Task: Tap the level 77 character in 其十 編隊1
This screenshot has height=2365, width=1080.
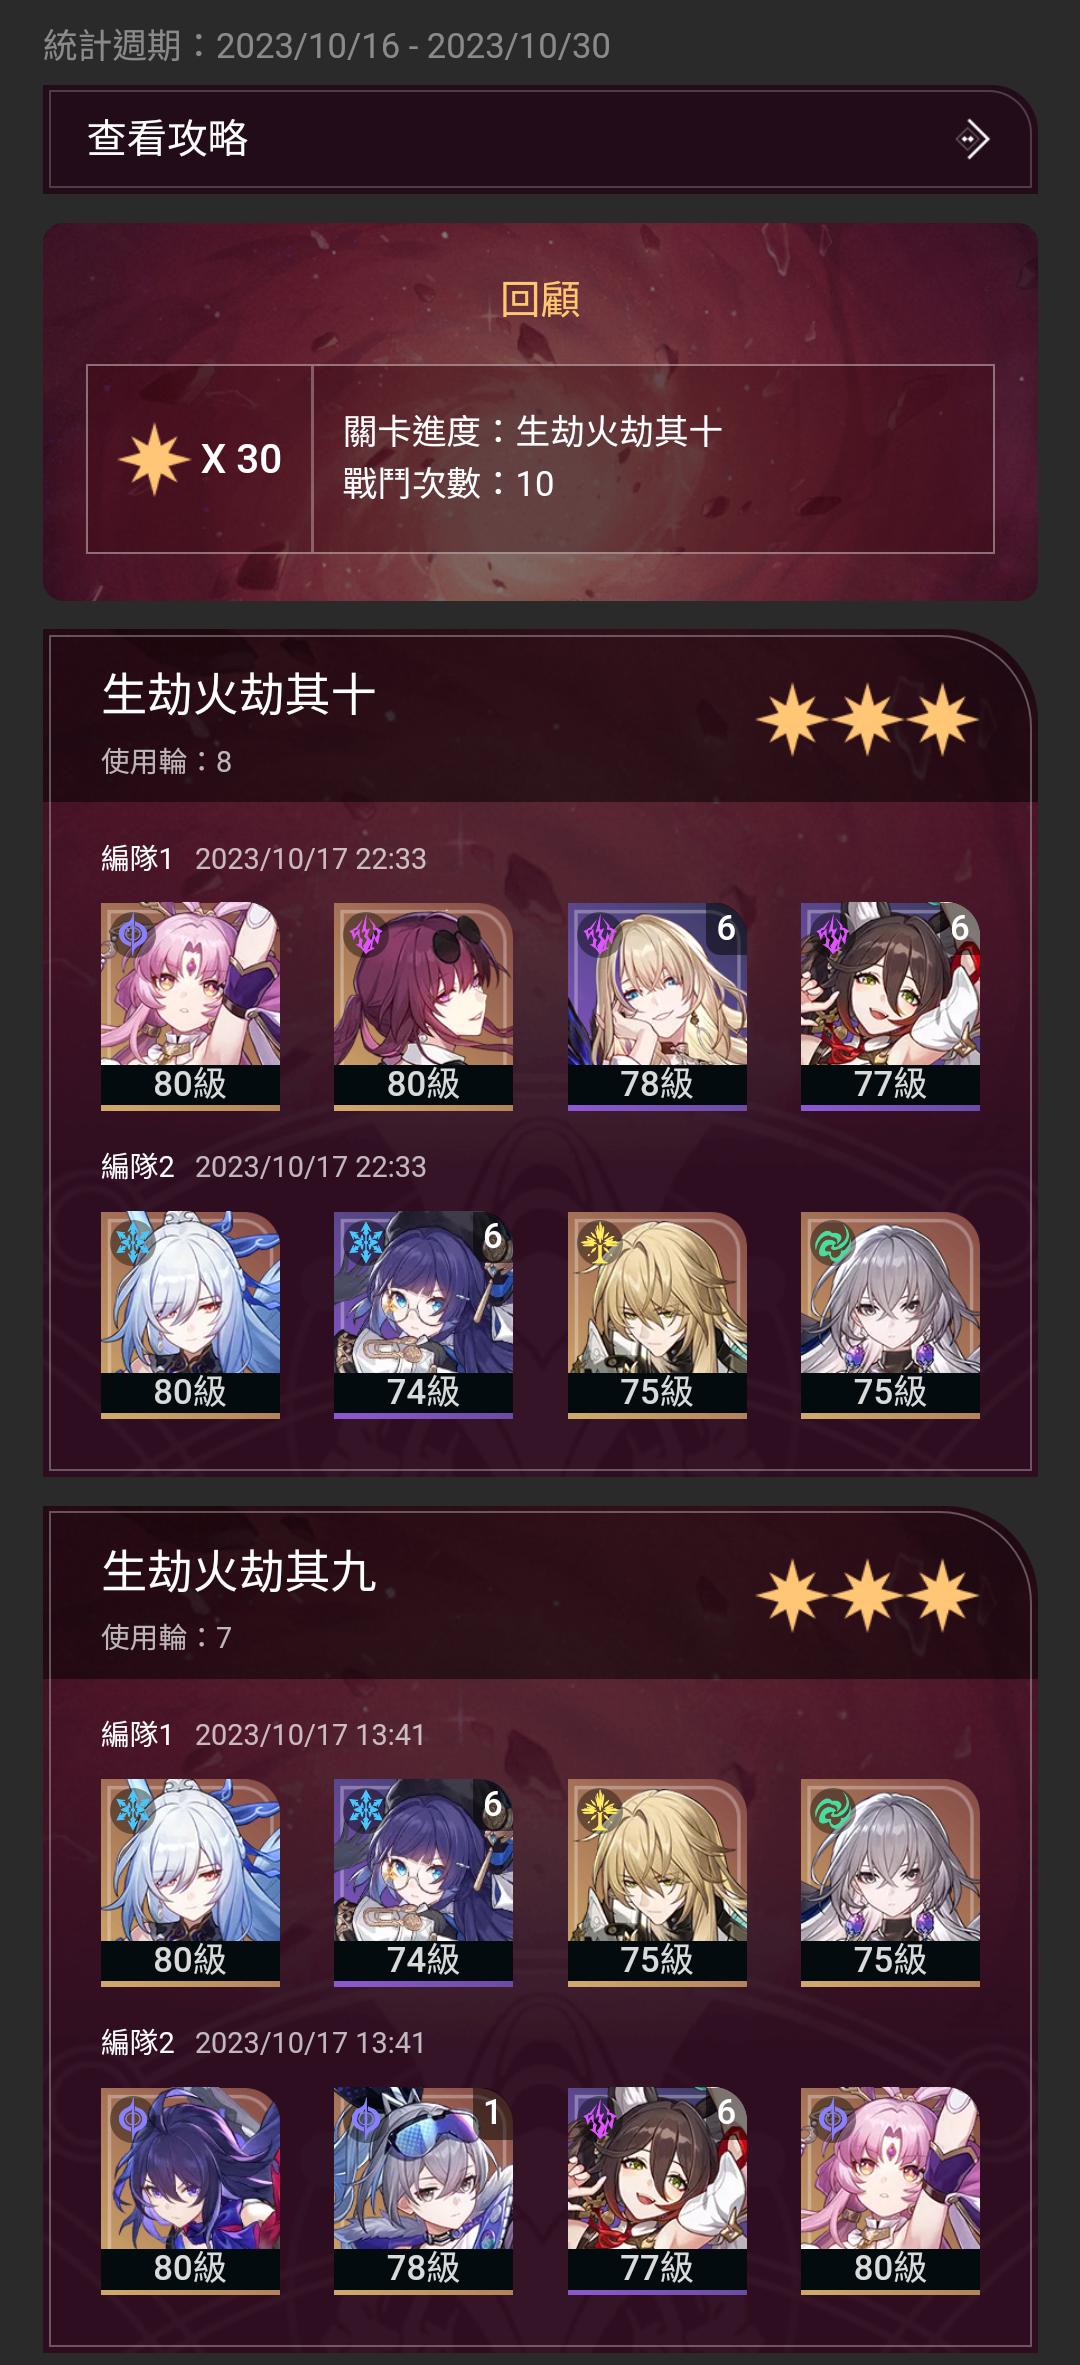Action: tap(890, 1006)
